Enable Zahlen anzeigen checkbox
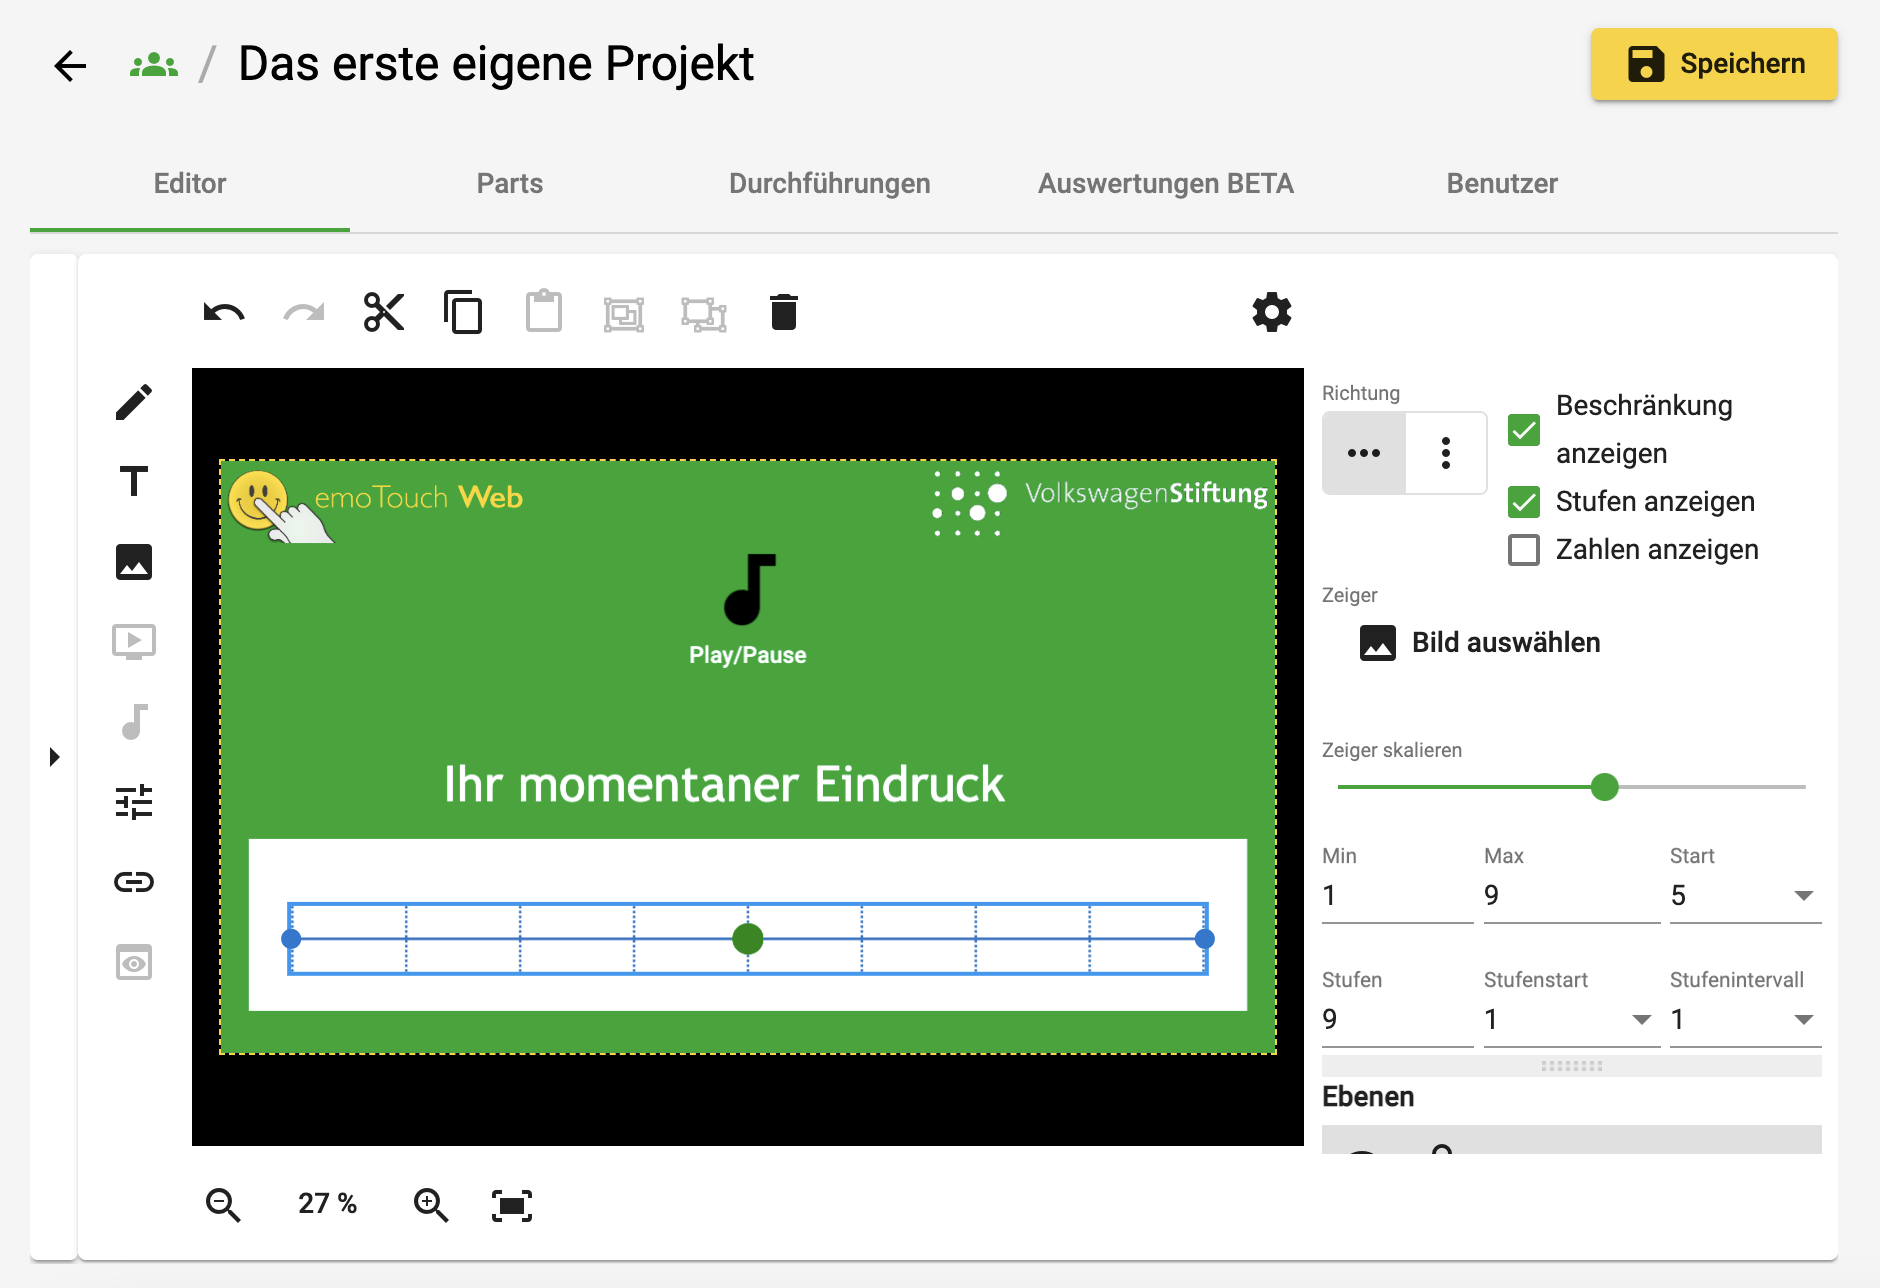 (1524, 549)
